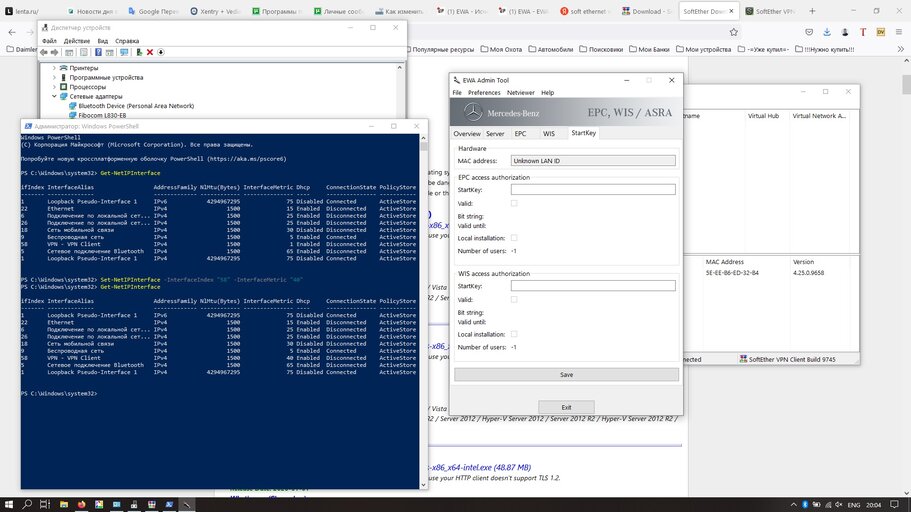Switch to the Server tab in EWA
Viewport: 911px width, 512px height.
click(495, 133)
